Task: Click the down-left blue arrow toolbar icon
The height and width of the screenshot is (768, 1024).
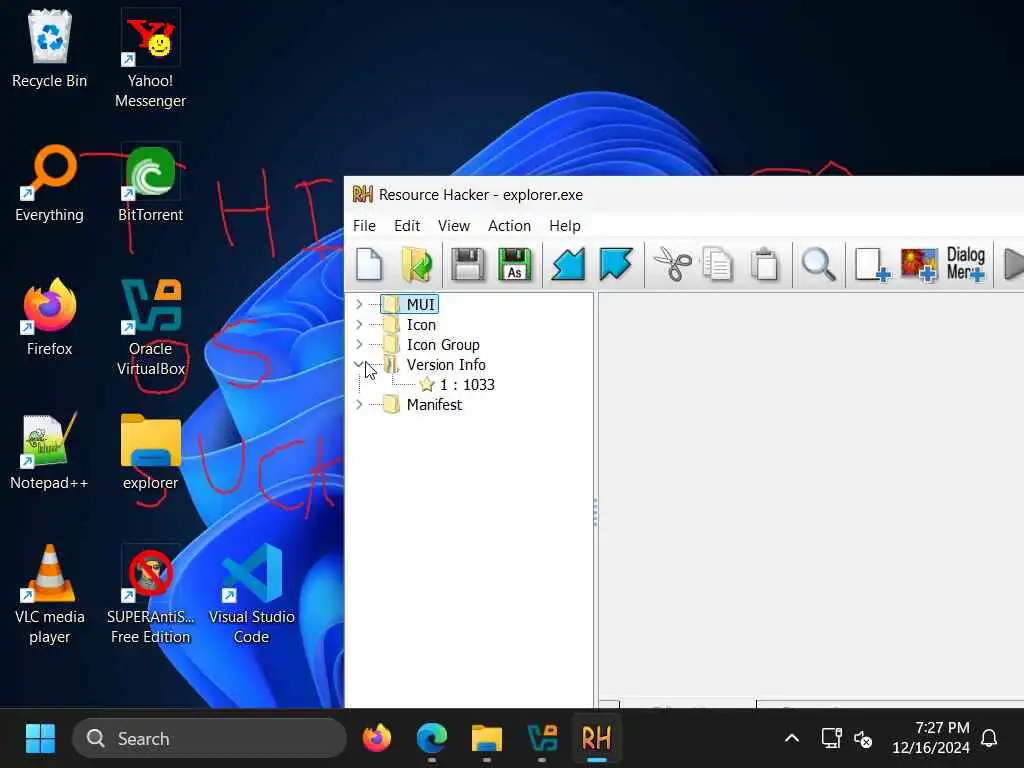Action: pyautogui.click(x=568, y=264)
